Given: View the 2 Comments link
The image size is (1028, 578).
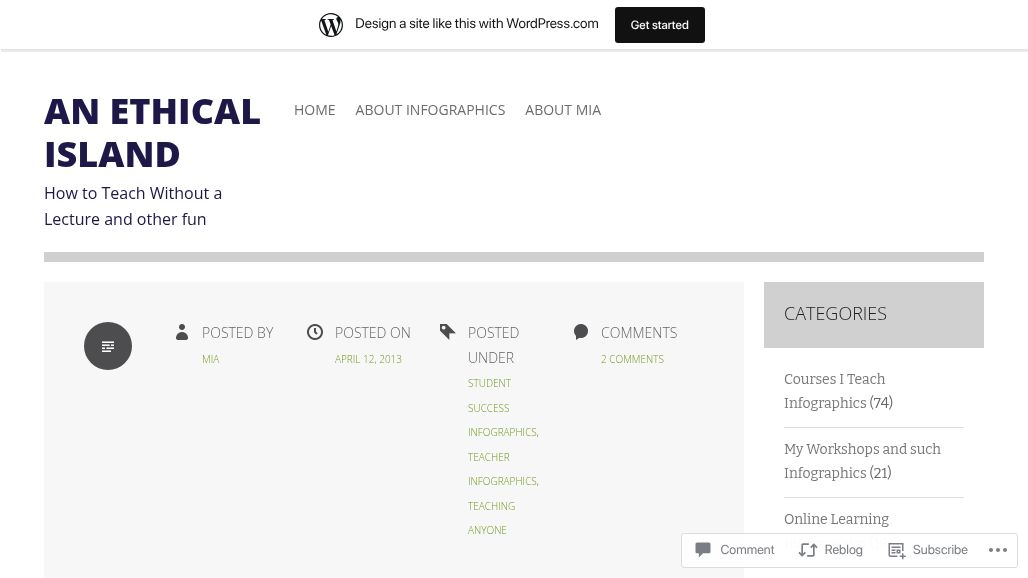Looking at the screenshot, I should pyautogui.click(x=632, y=359).
